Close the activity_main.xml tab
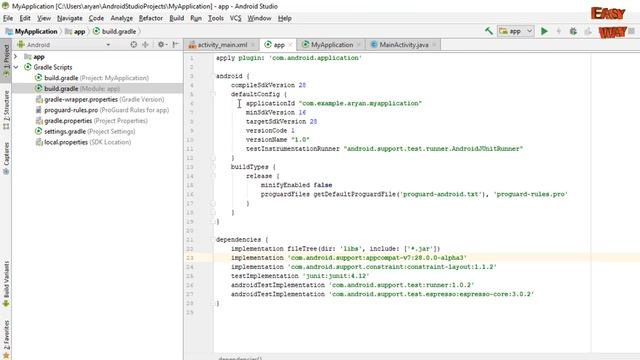The width and height of the screenshot is (640, 360). [253, 45]
